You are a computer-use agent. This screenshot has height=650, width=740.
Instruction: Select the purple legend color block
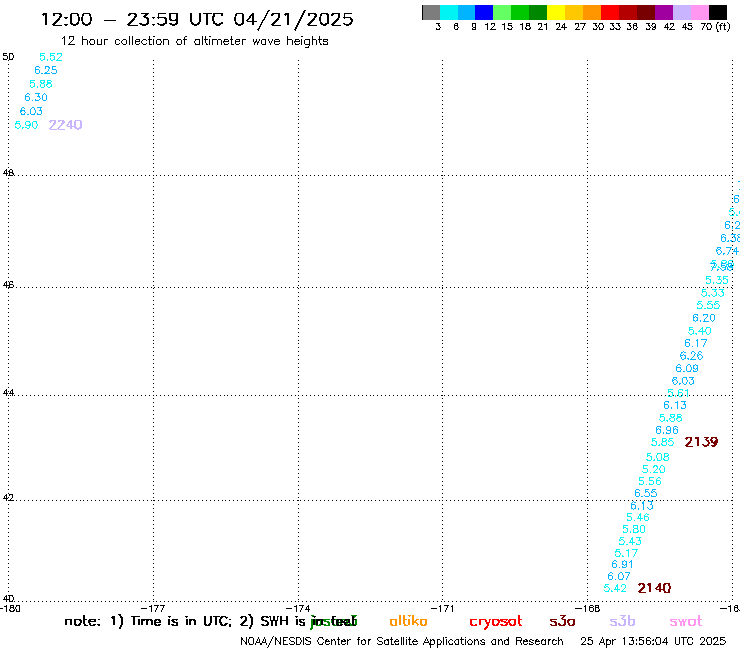pos(664,12)
